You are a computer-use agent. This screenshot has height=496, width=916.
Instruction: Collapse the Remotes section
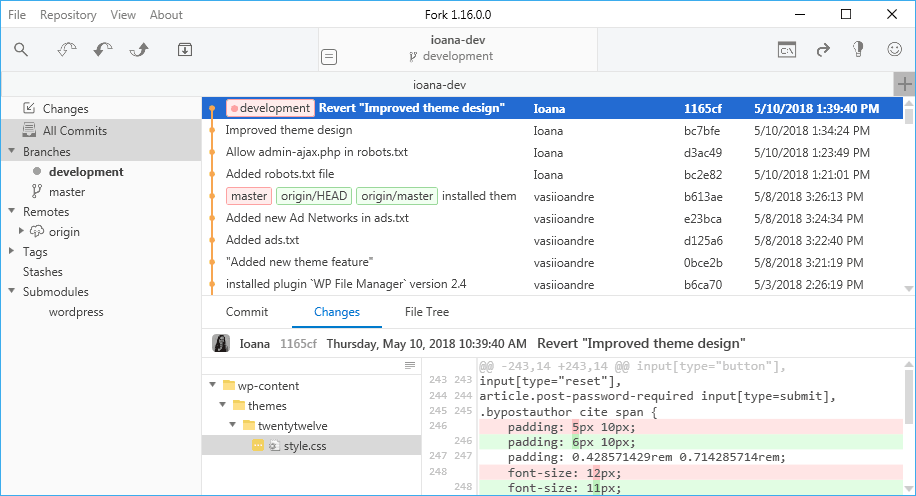pyautogui.click(x=11, y=211)
